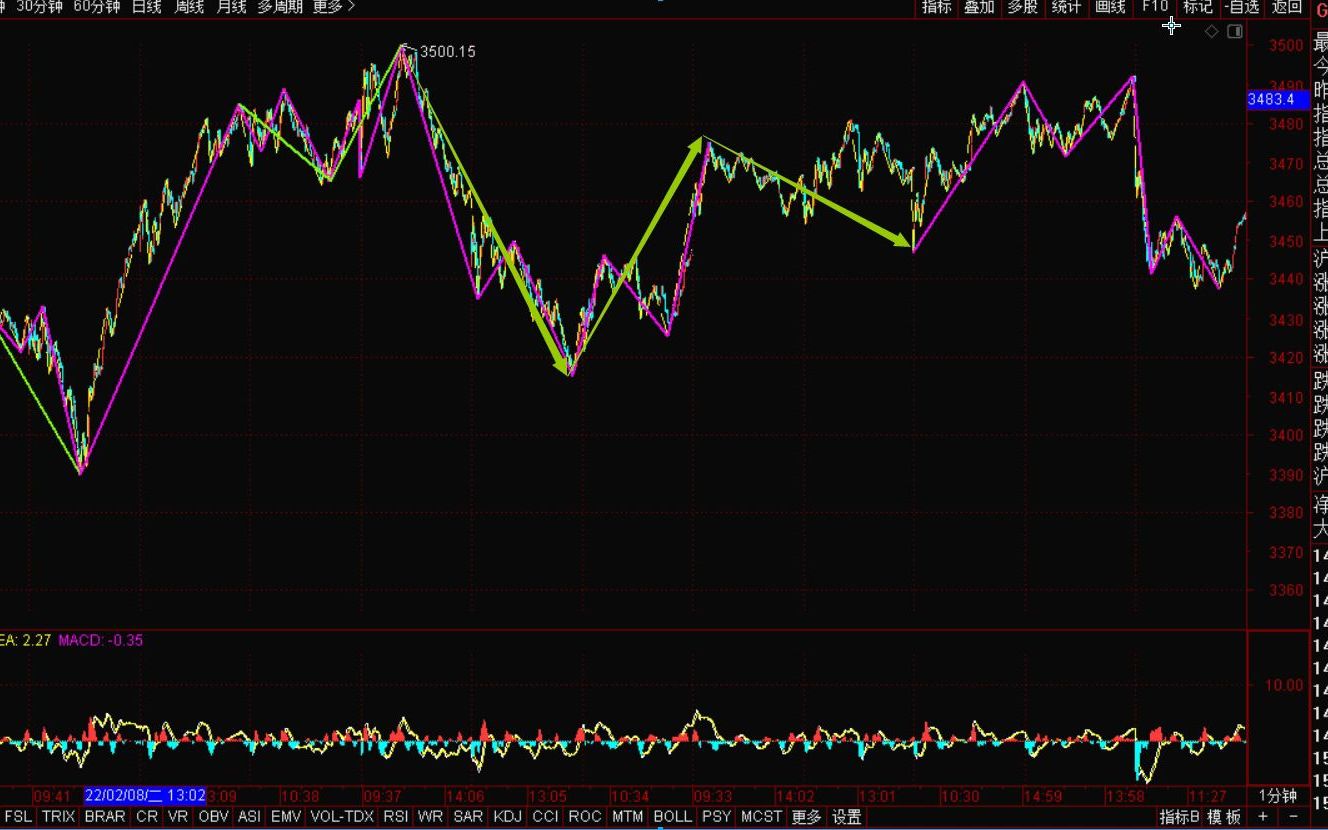This screenshot has height=830, width=1328.
Task: Select the 月线 monthly chart tab
Action: pyautogui.click(x=231, y=7)
